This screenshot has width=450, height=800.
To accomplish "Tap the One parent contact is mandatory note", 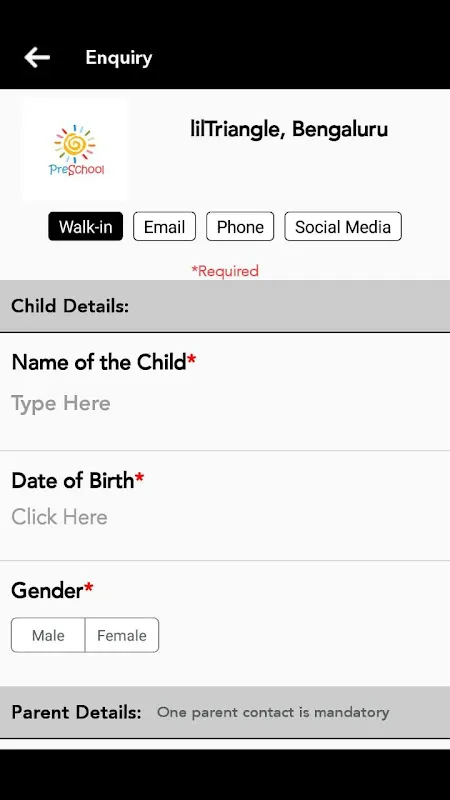I will [x=273, y=712].
